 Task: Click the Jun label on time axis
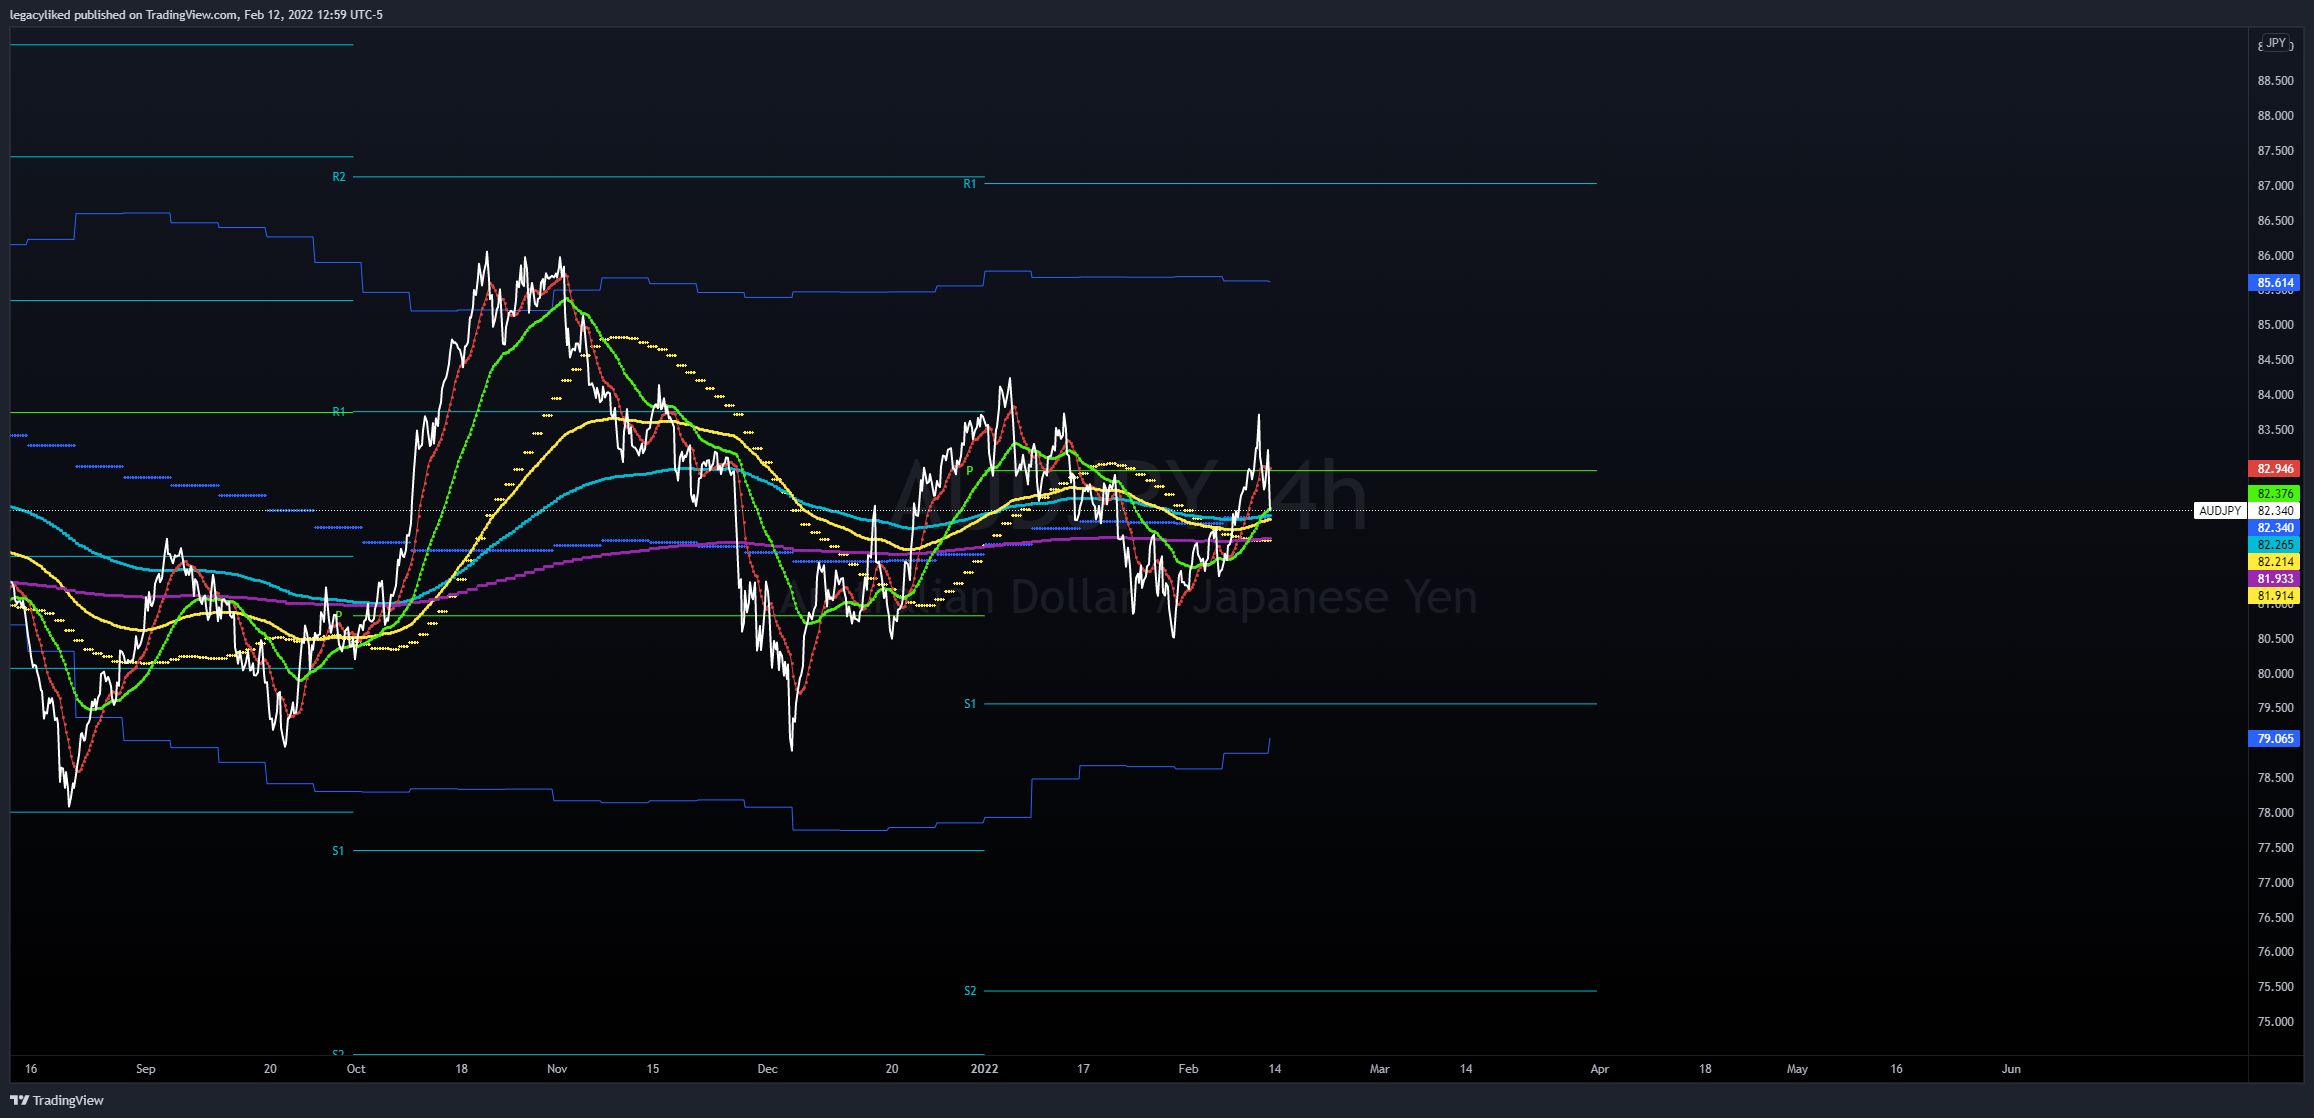tap(2011, 1069)
